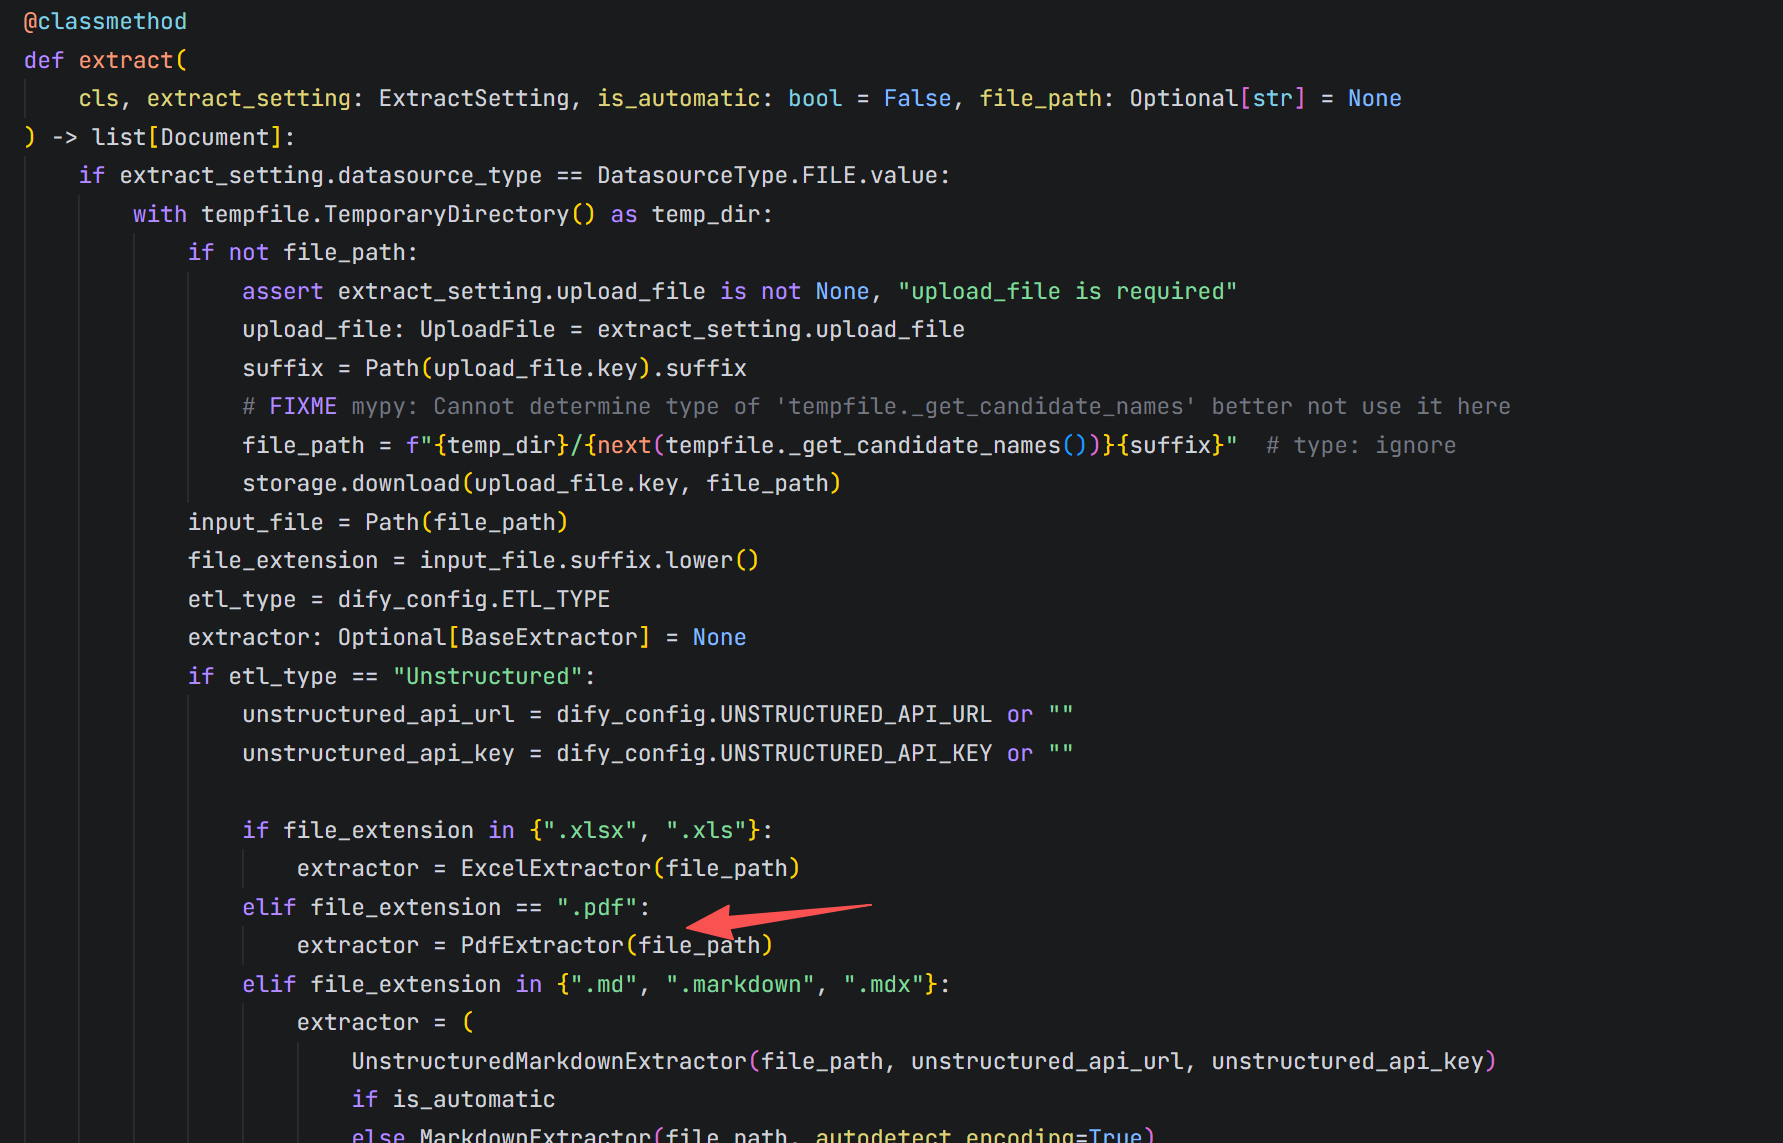The width and height of the screenshot is (1783, 1143).
Task: Click the storage.download call
Action: tap(542, 483)
